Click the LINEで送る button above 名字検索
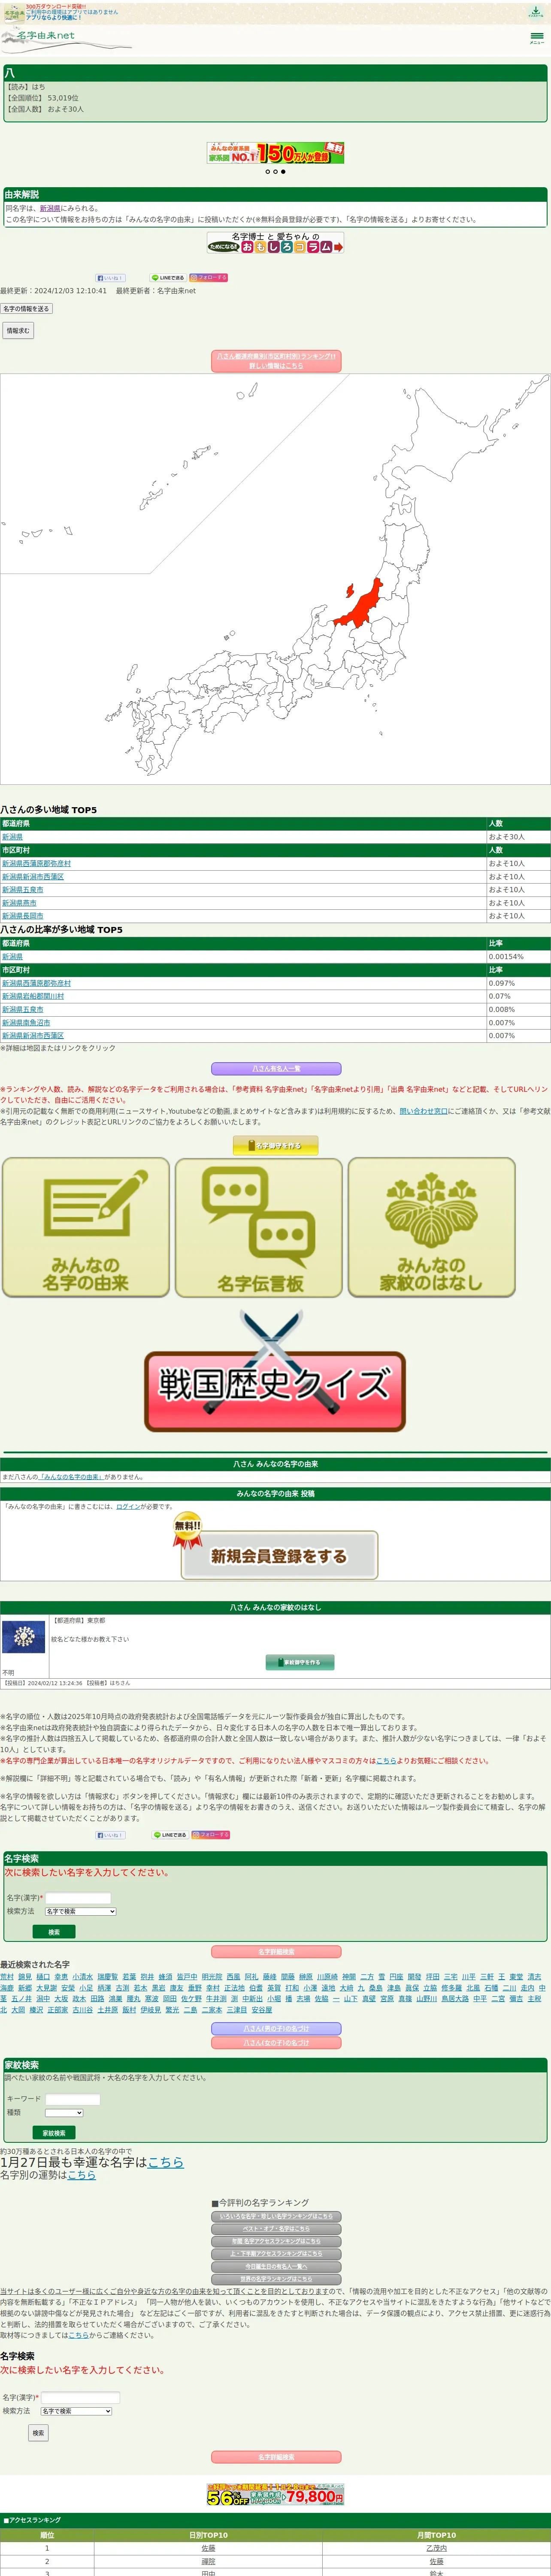Image resolution: width=551 pixels, height=2576 pixels. [x=169, y=1835]
